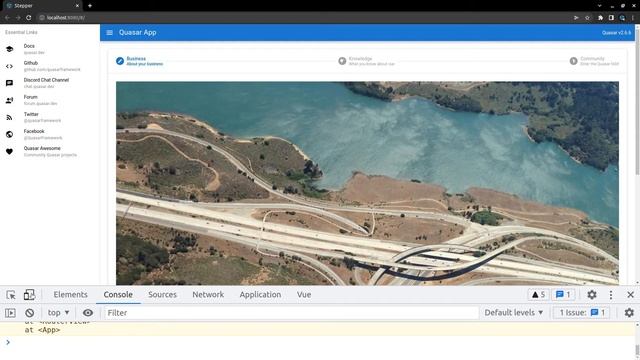Click the Quasar Awesome heart icon
The image size is (640, 360).
[x=9, y=152]
